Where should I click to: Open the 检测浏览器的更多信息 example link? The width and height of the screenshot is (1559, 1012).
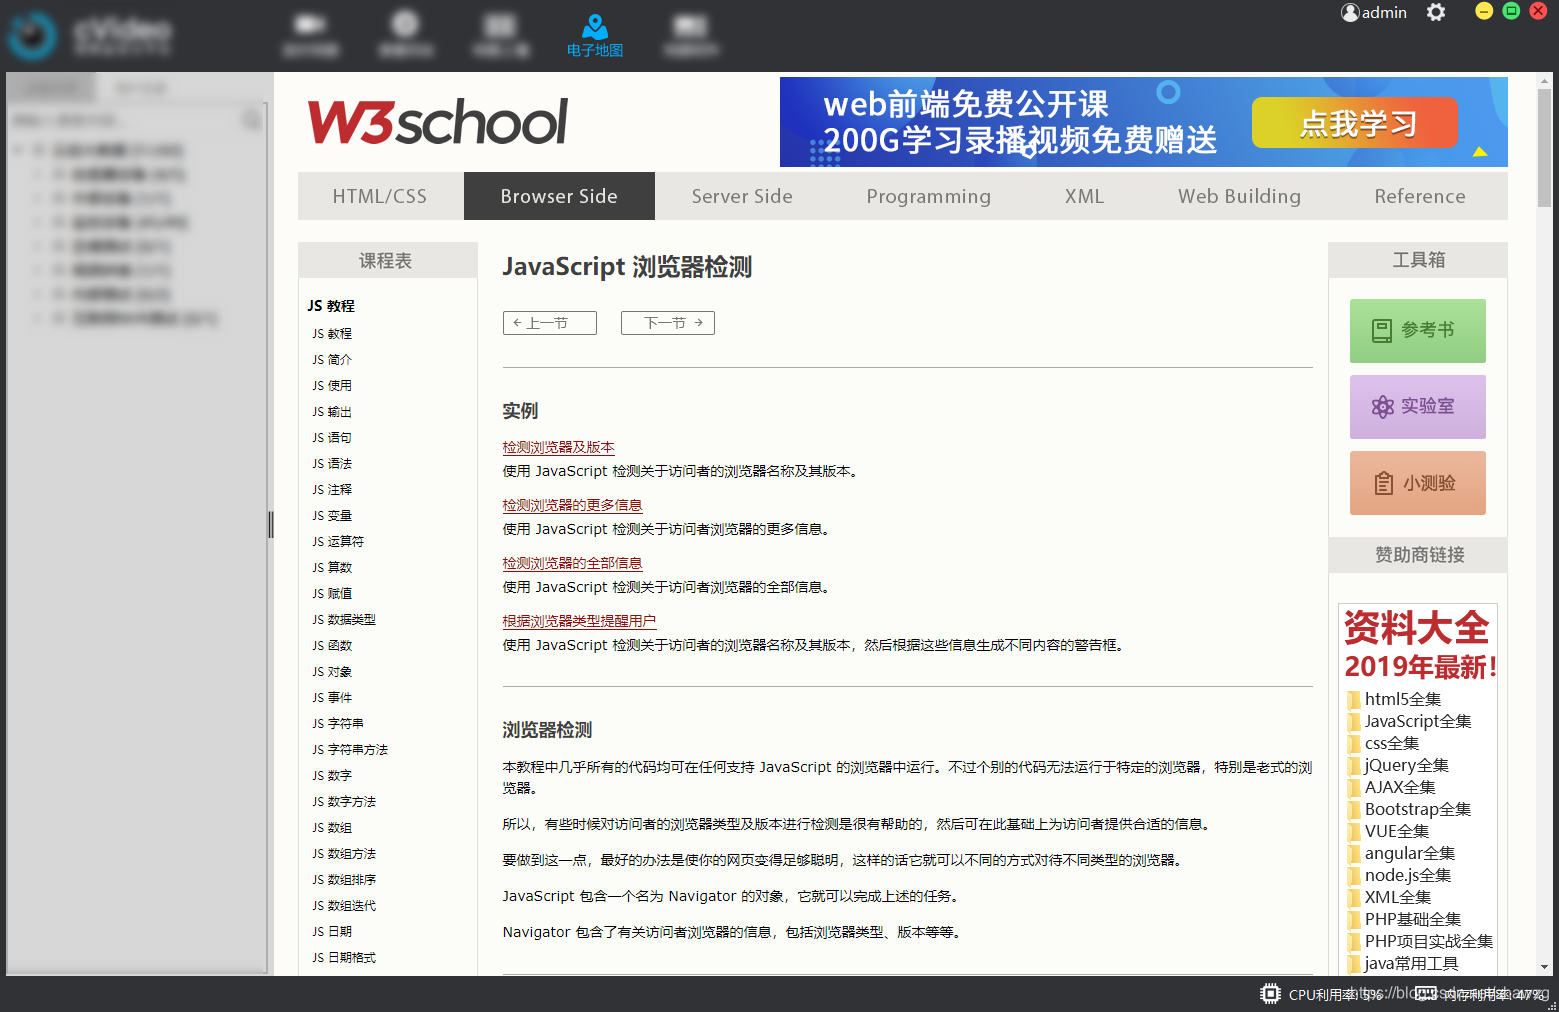pos(572,505)
